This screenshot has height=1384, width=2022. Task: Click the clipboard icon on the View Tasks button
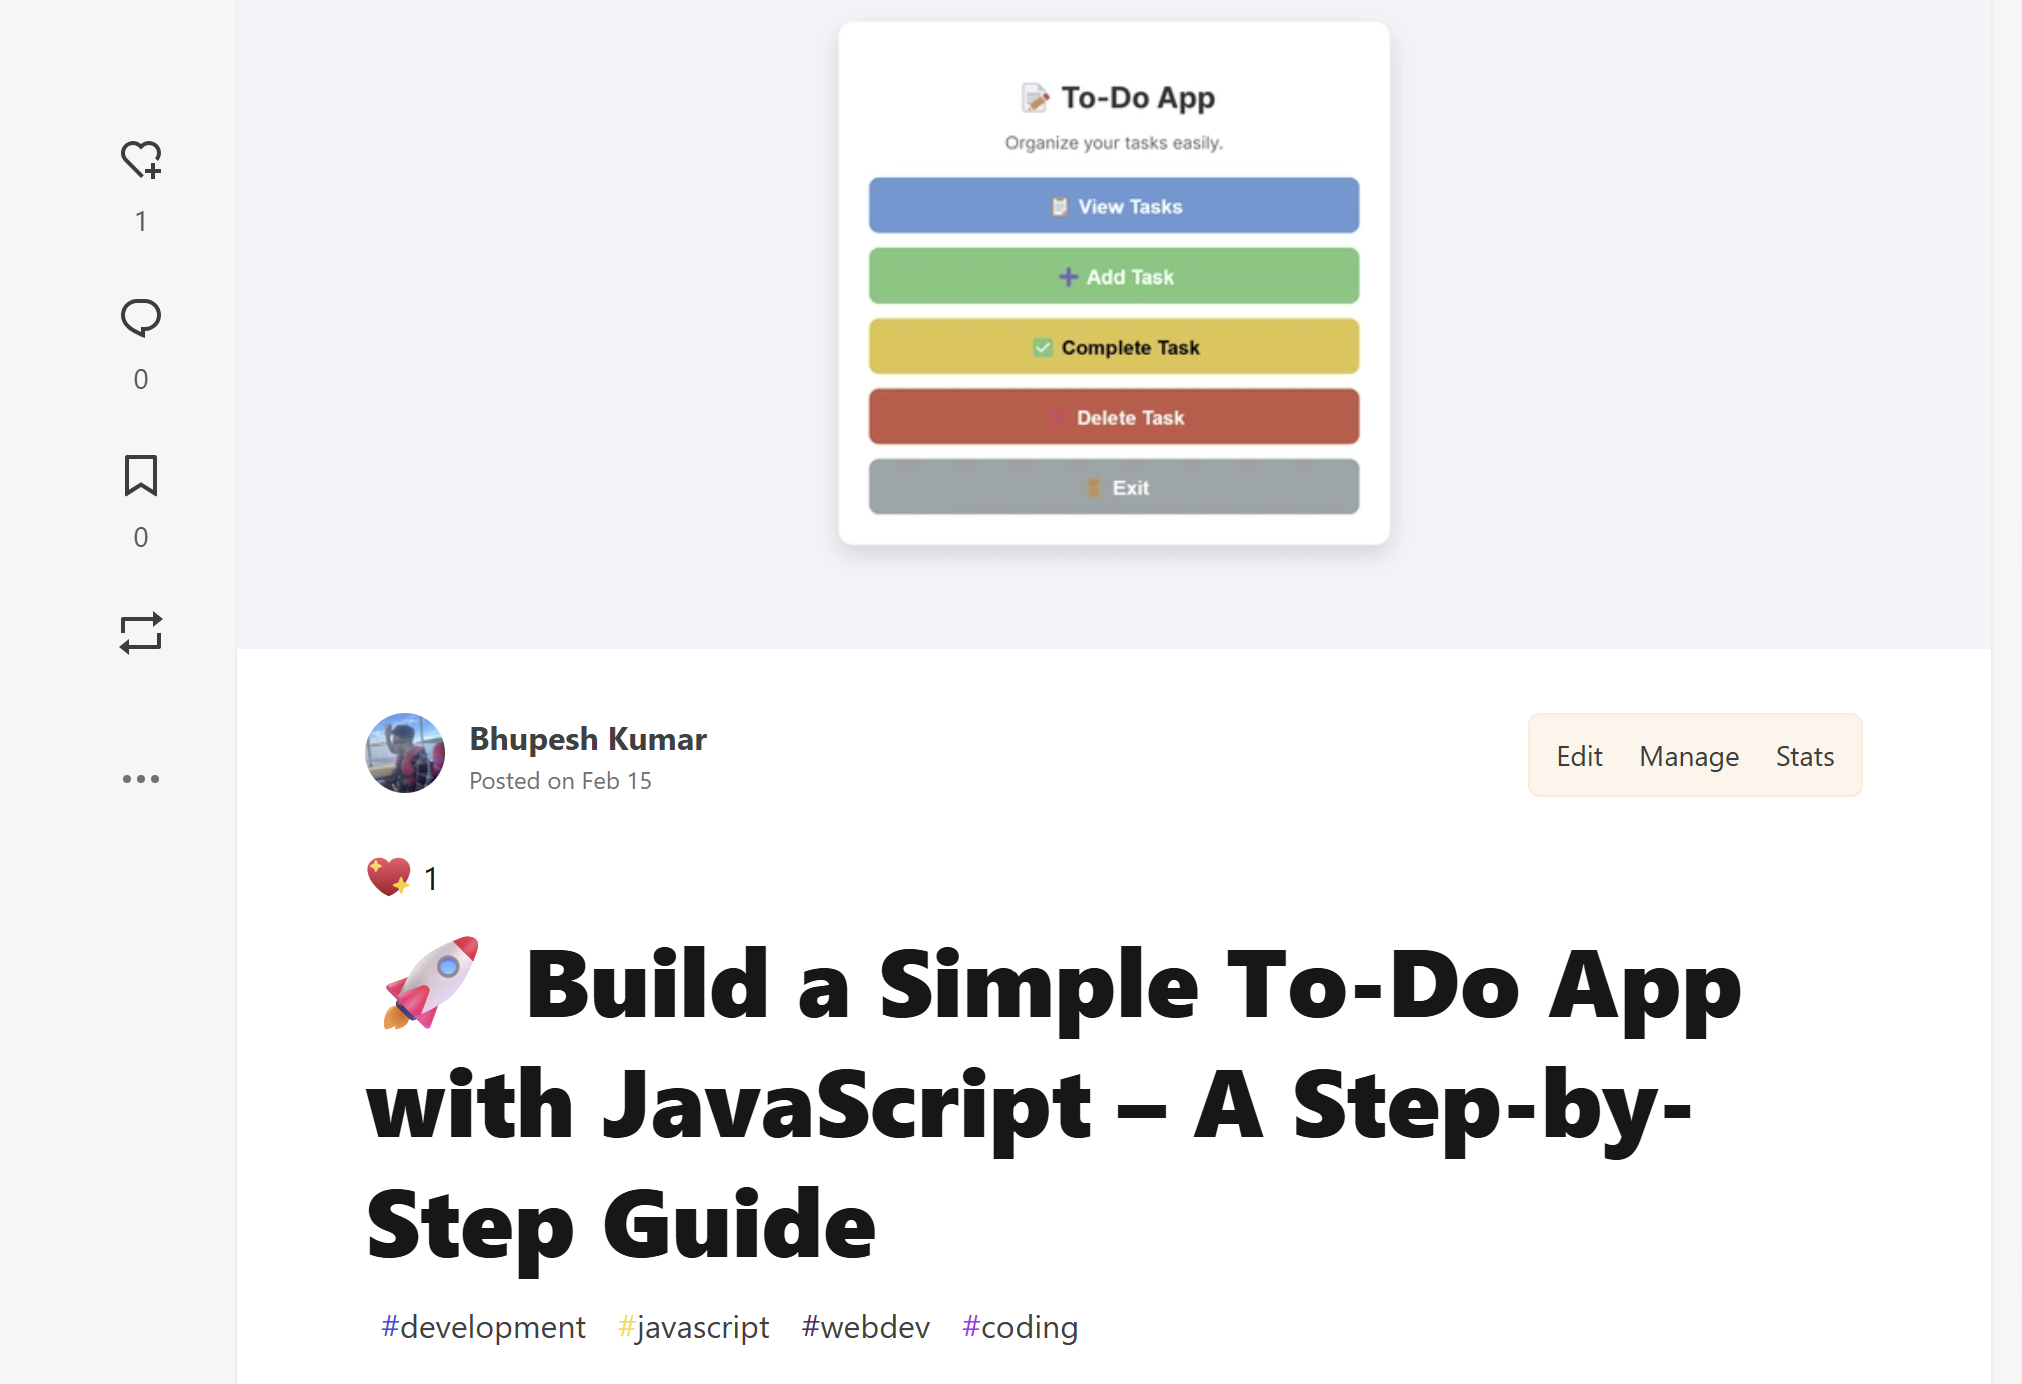tap(1058, 205)
